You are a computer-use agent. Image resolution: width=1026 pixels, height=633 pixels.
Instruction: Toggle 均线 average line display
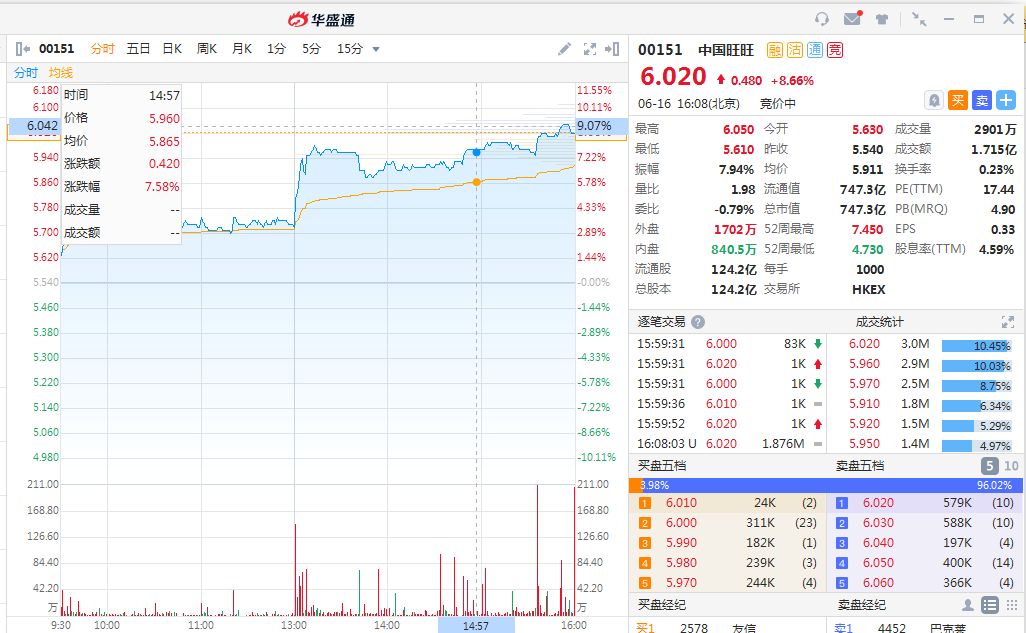61,73
